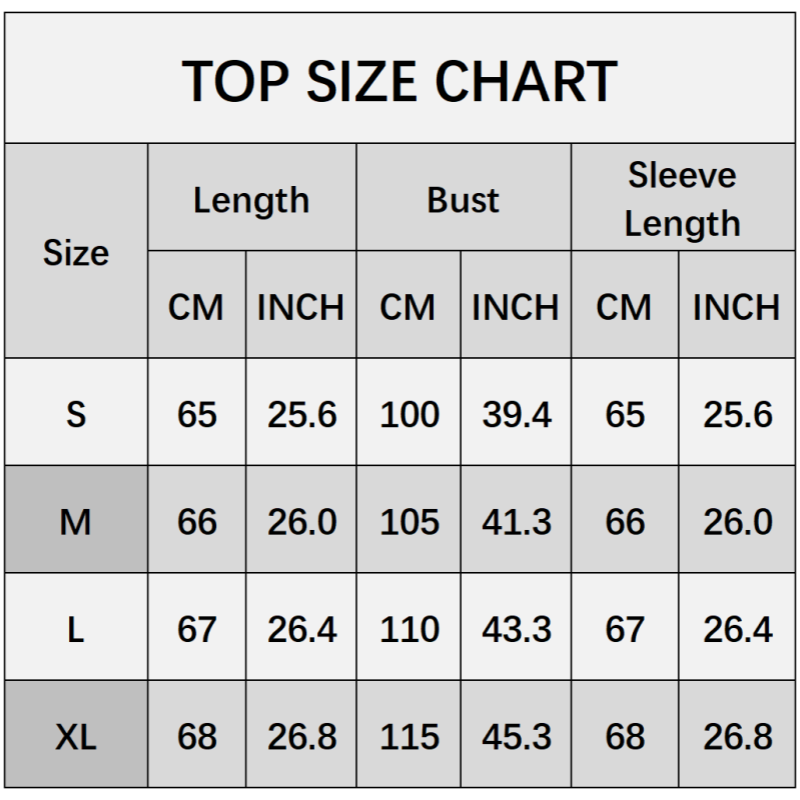Select the L size row label

point(76,629)
